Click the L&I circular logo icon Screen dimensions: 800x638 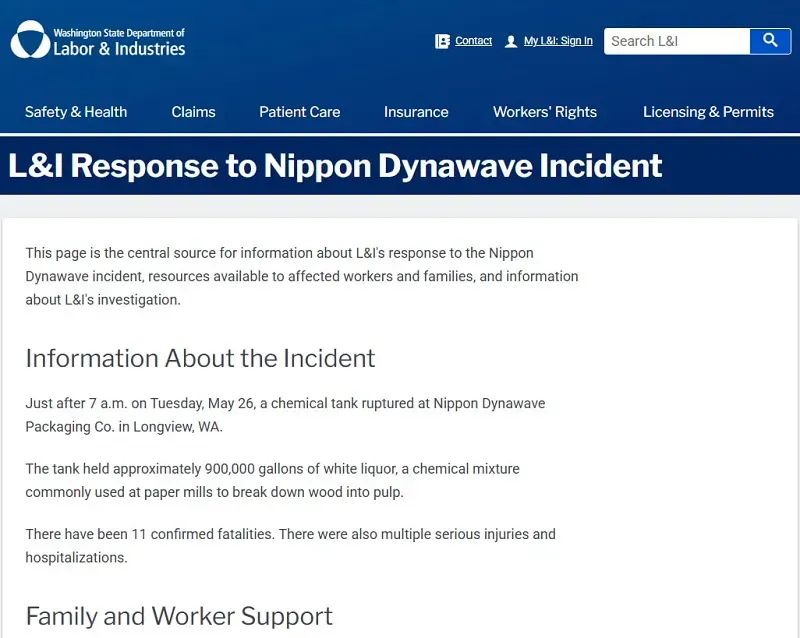[30, 39]
